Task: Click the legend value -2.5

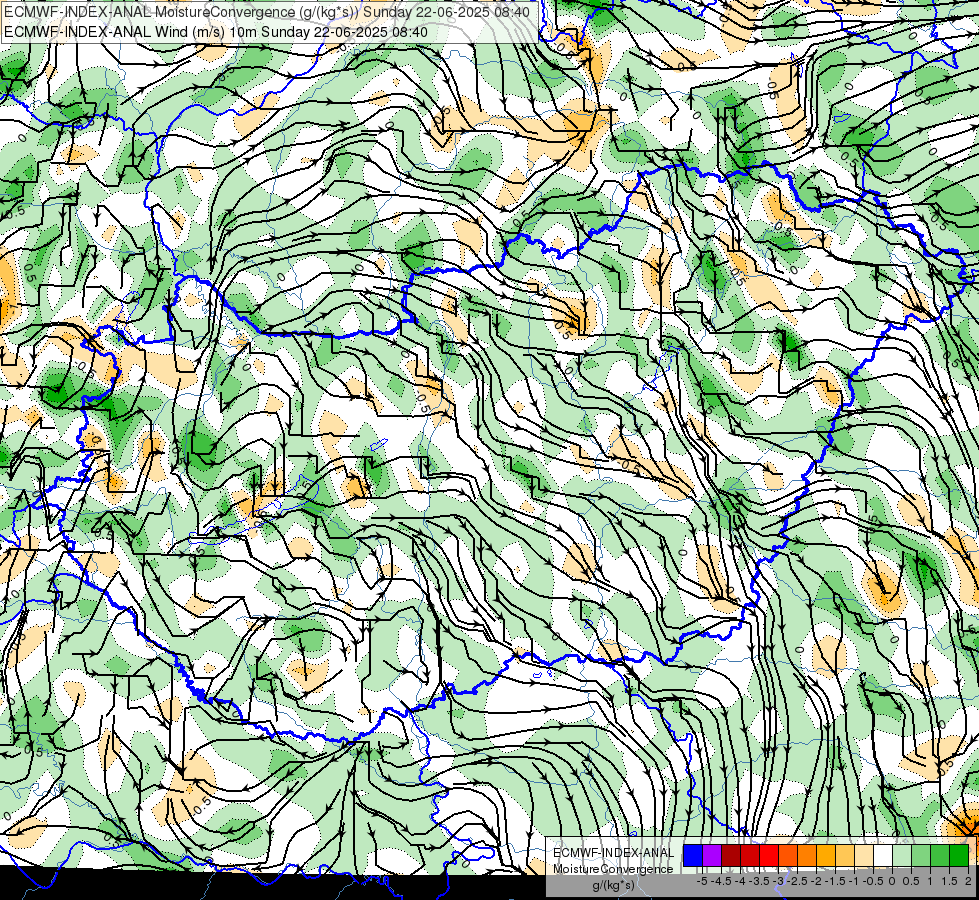Action: (x=799, y=881)
